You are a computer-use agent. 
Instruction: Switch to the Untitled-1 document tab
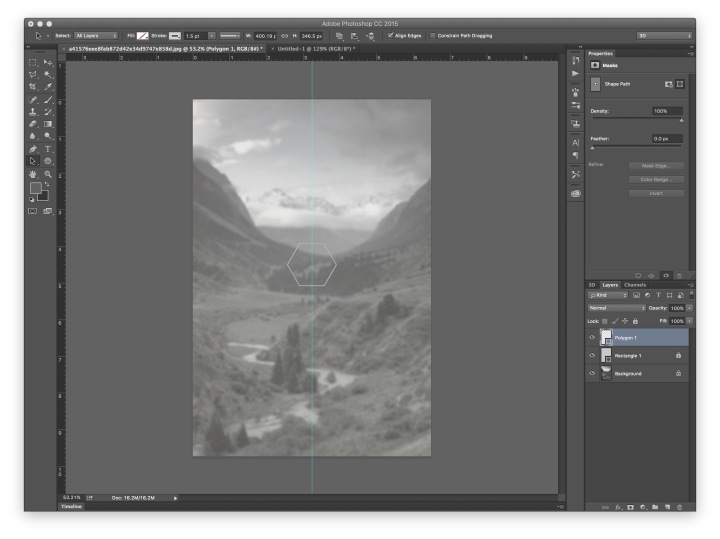(x=315, y=49)
